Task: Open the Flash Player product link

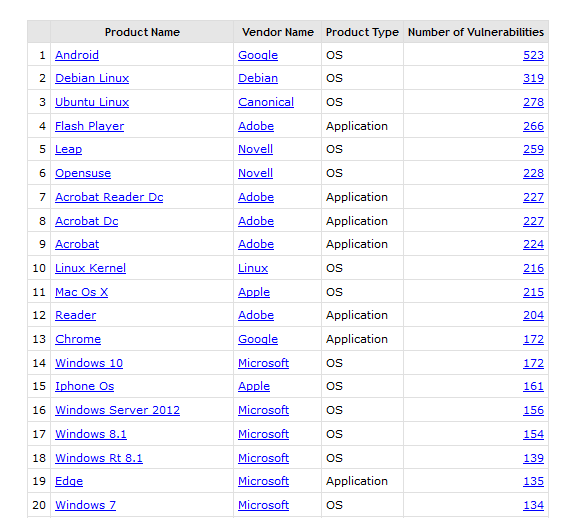Action: (89, 126)
